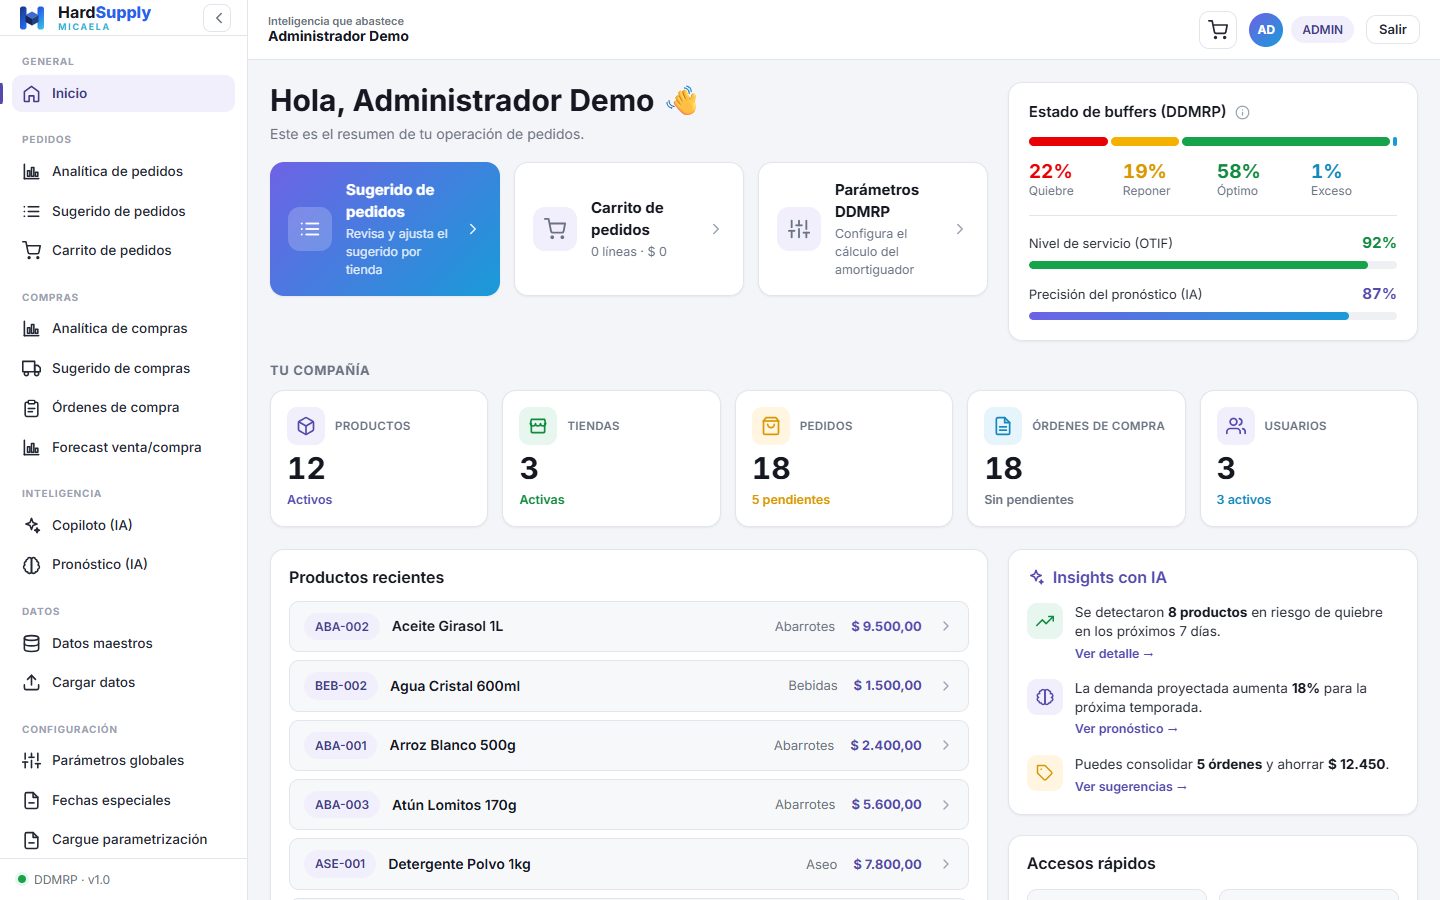This screenshot has height=900, width=1440.
Task: Open Atún Lomitos 170g row chevron
Action: [x=946, y=805]
